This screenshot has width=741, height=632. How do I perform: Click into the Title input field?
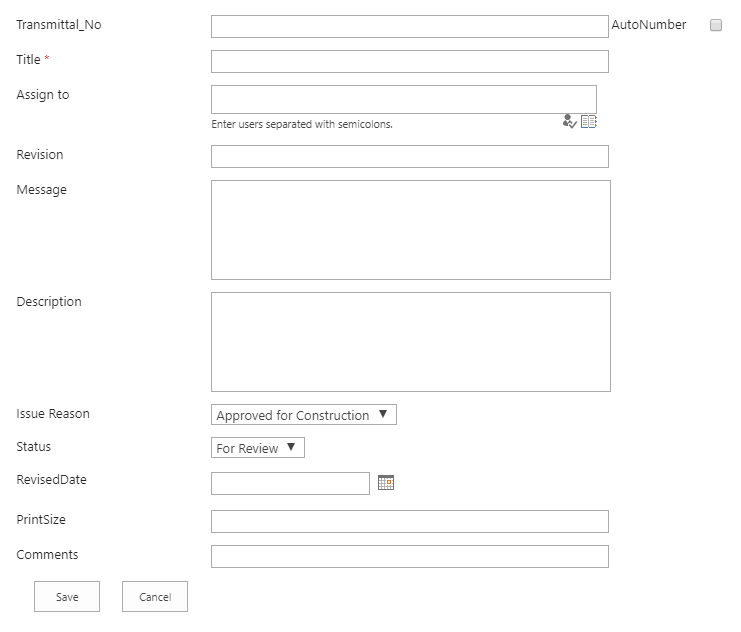(x=410, y=61)
